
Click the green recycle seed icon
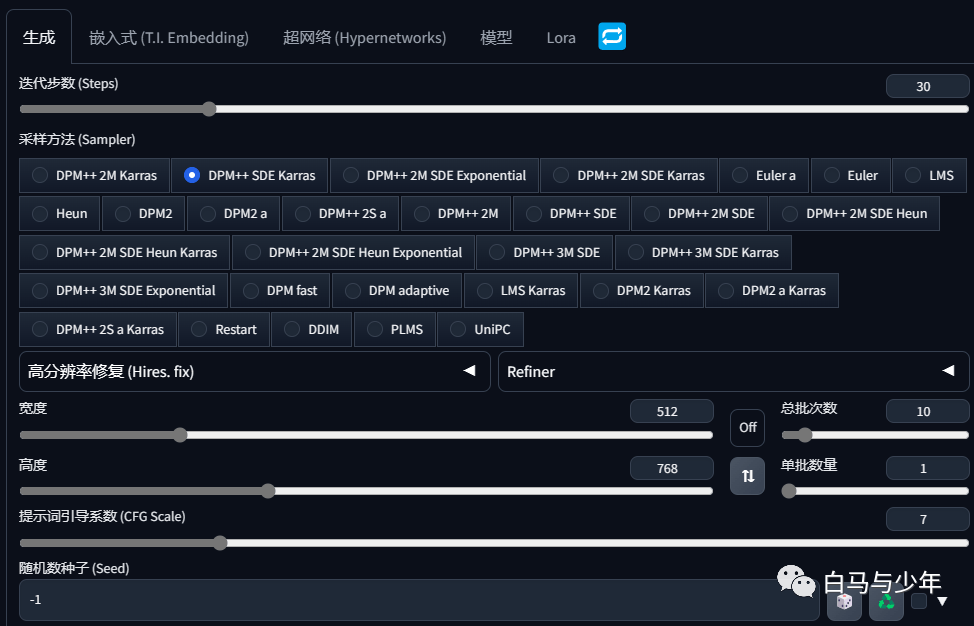(x=886, y=601)
